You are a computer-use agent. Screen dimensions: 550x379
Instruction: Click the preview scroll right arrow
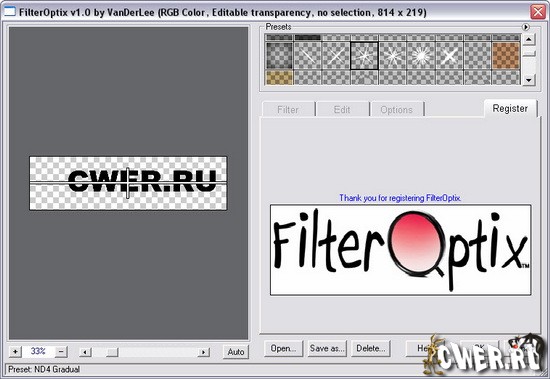(203, 352)
